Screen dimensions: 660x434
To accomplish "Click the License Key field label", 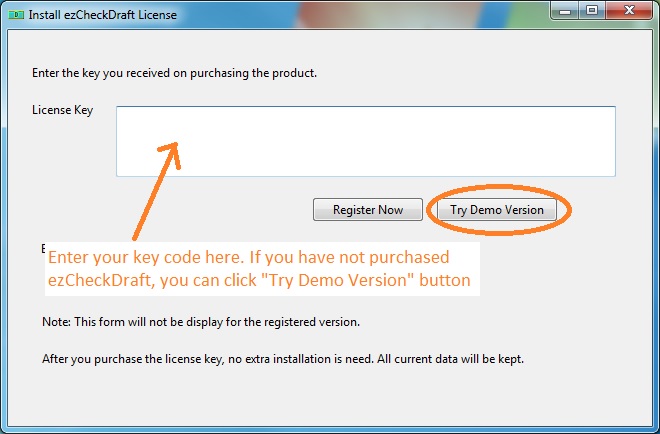I will (62, 110).
